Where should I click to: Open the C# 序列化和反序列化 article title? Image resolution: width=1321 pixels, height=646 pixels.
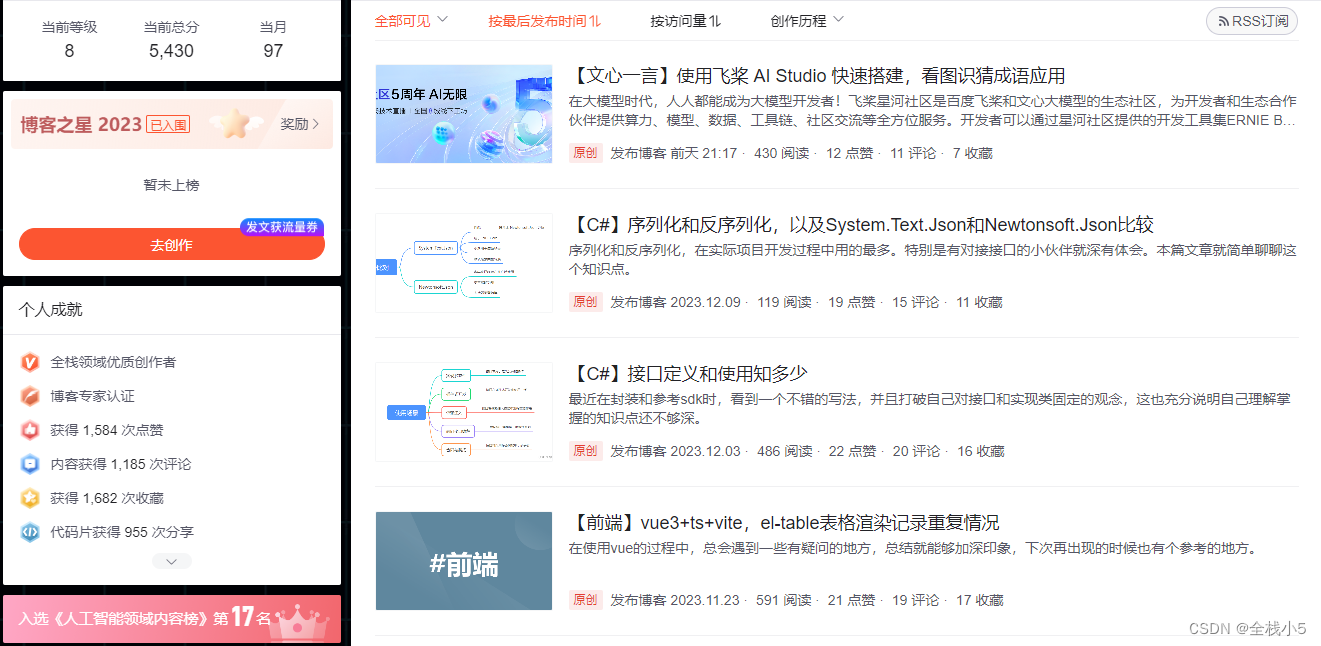click(x=861, y=225)
